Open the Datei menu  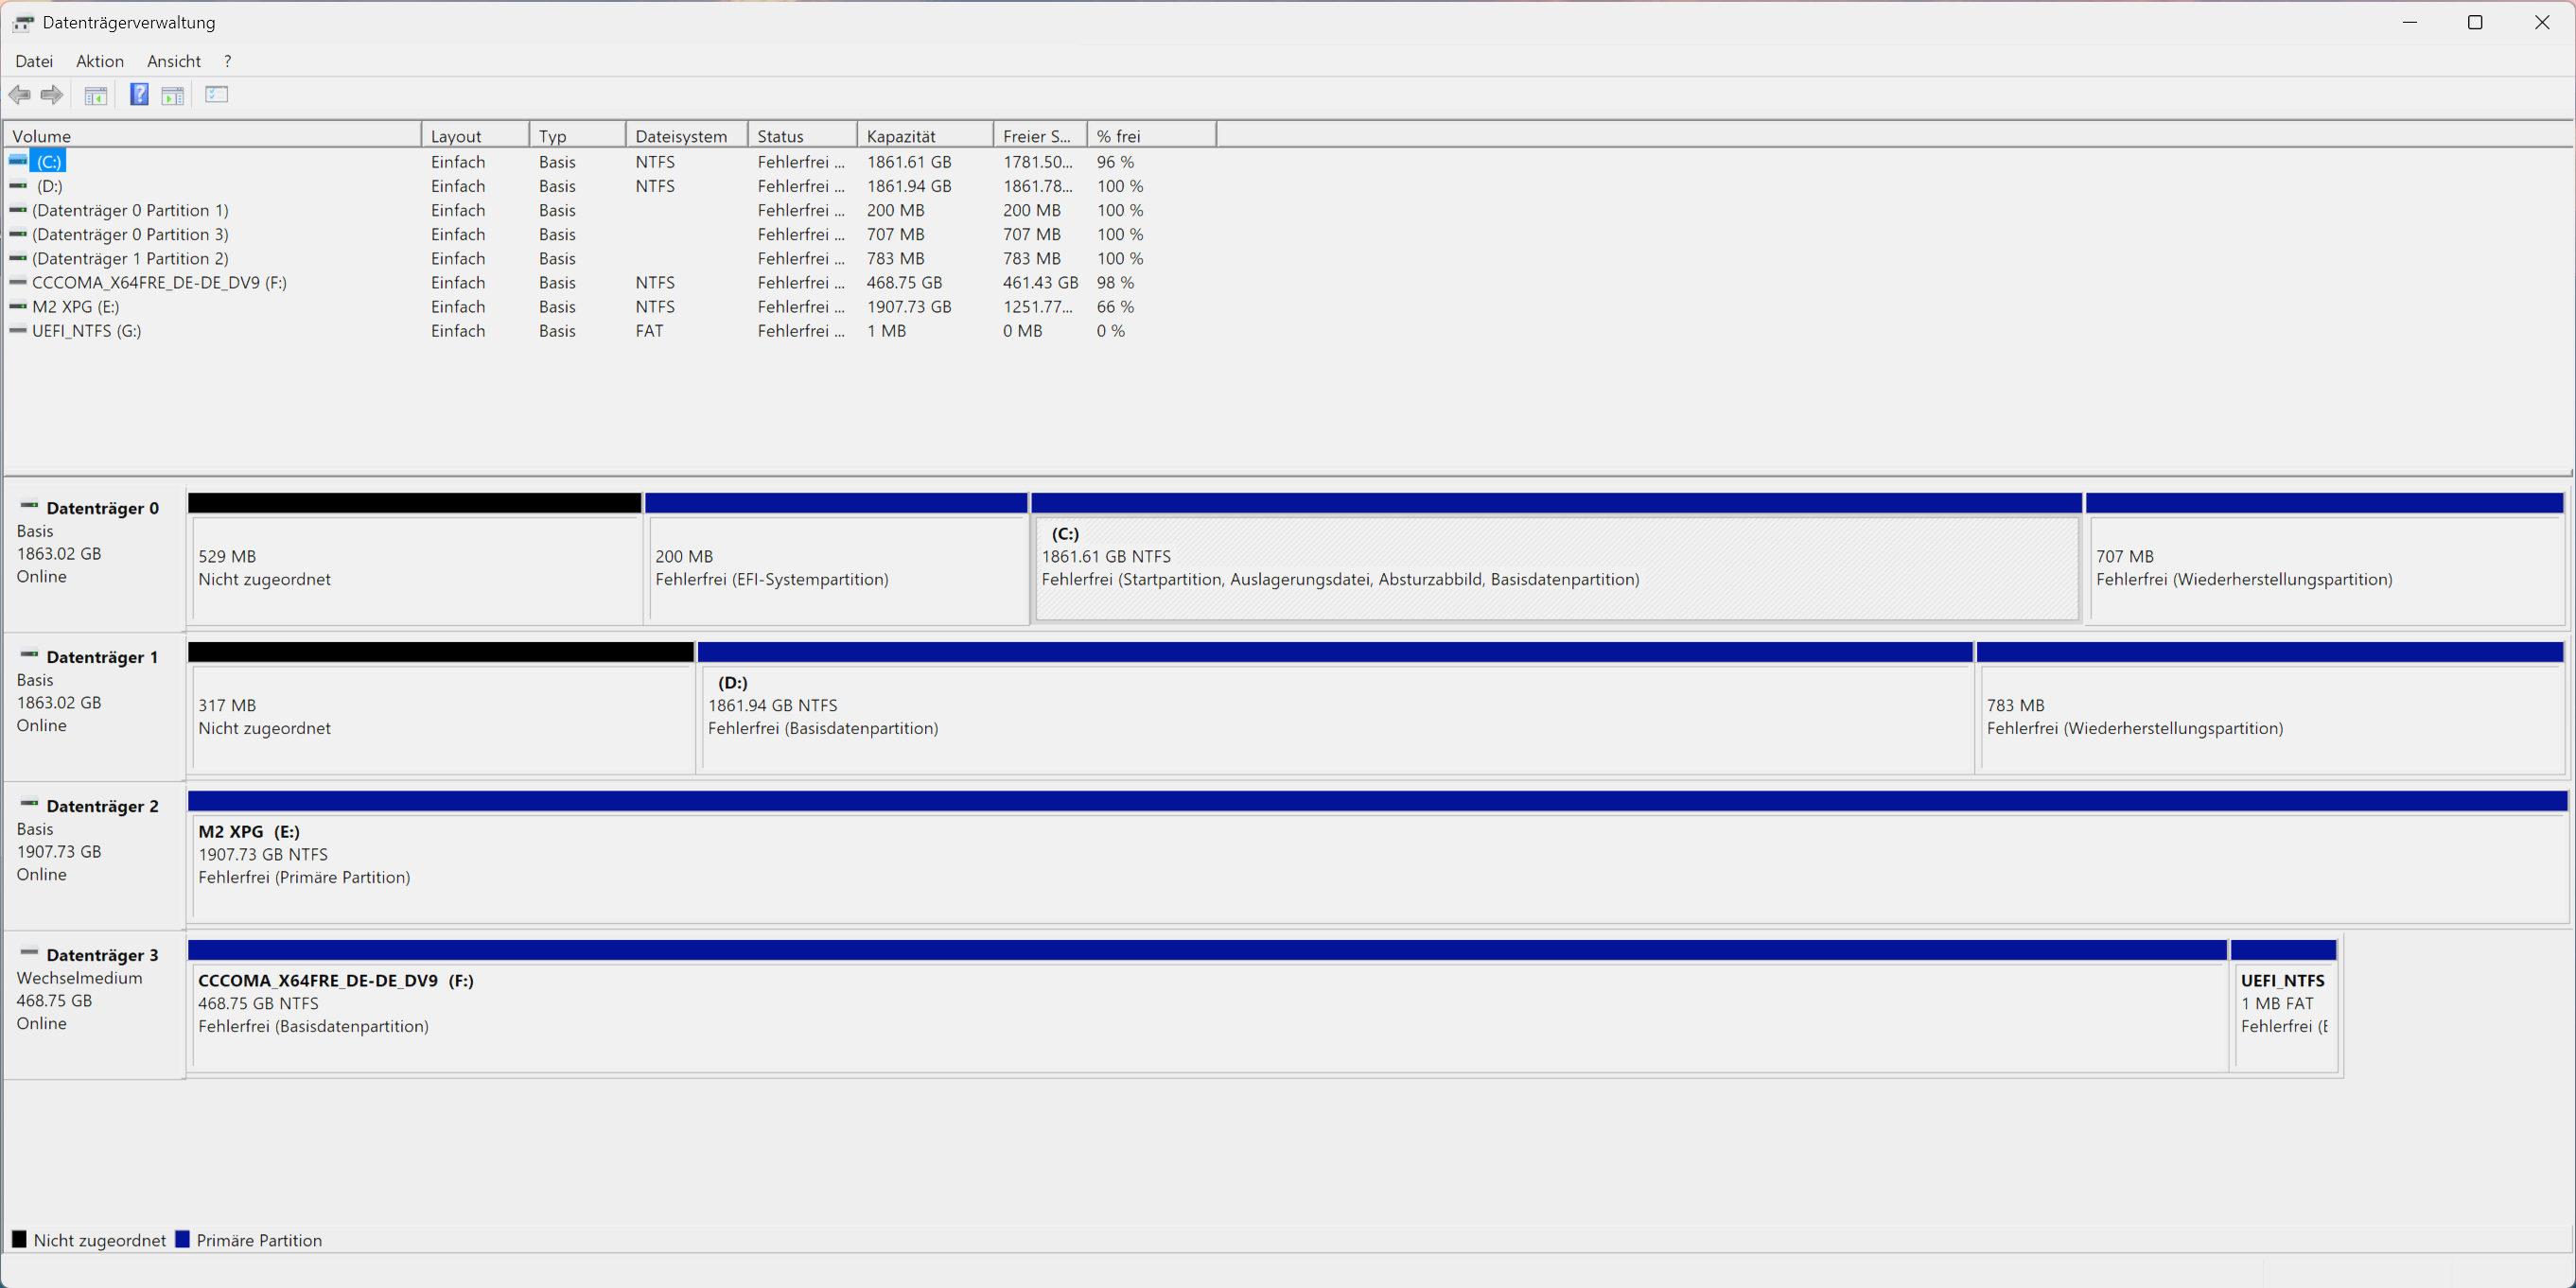point(34,61)
